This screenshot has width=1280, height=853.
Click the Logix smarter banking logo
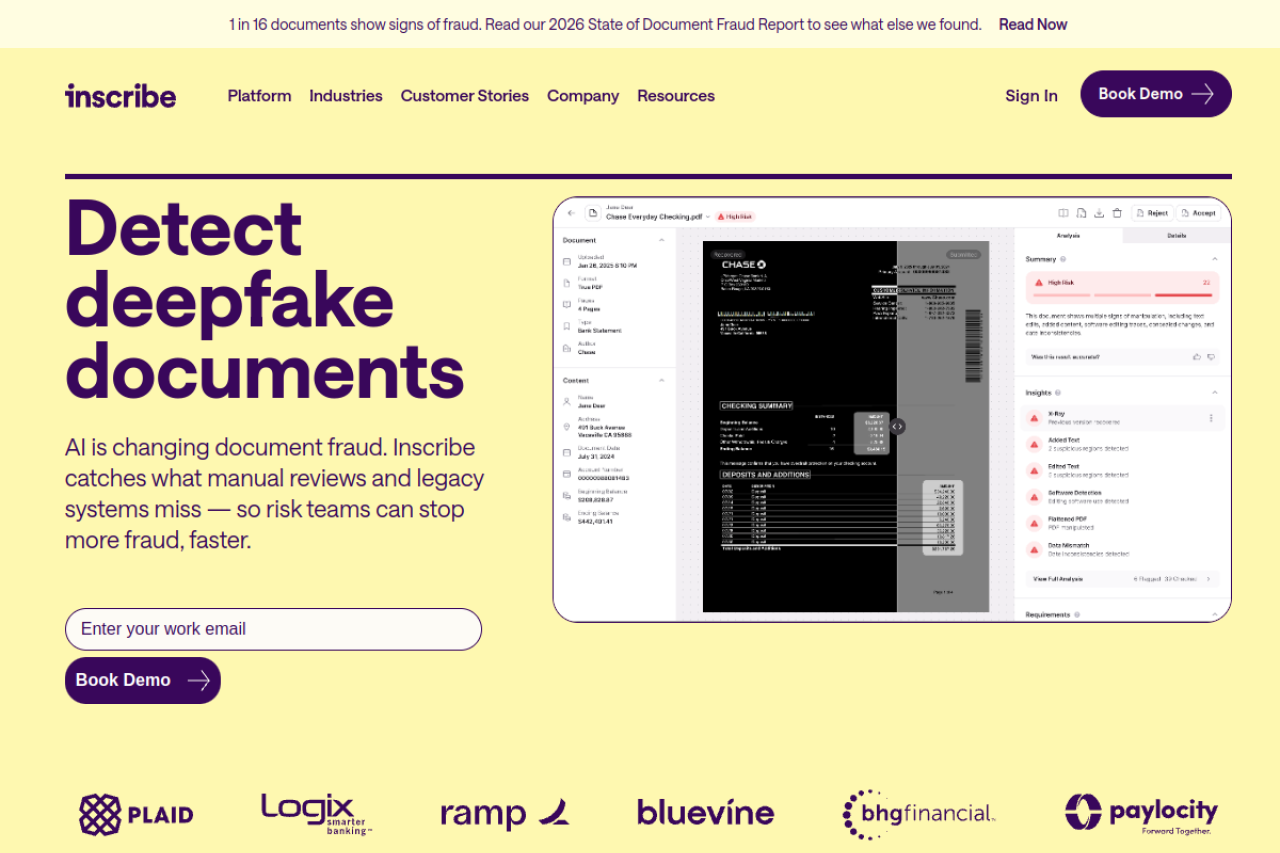(x=316, y=814)
